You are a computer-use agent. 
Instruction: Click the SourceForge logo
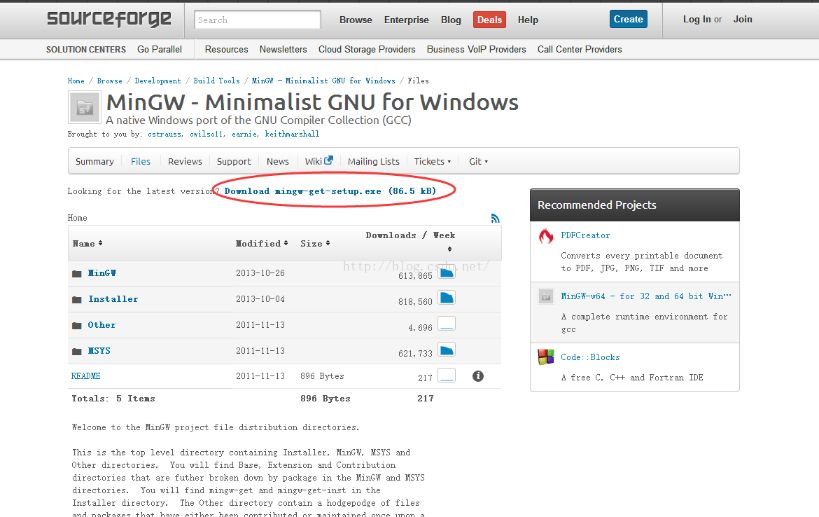[109, 19]
